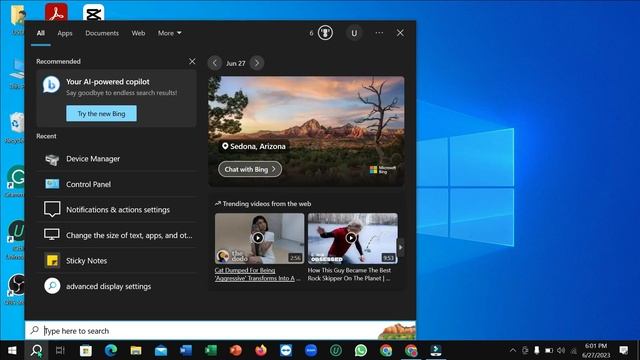Open Control Panel from Recent
Screen dimensions: 640x360
117,184
